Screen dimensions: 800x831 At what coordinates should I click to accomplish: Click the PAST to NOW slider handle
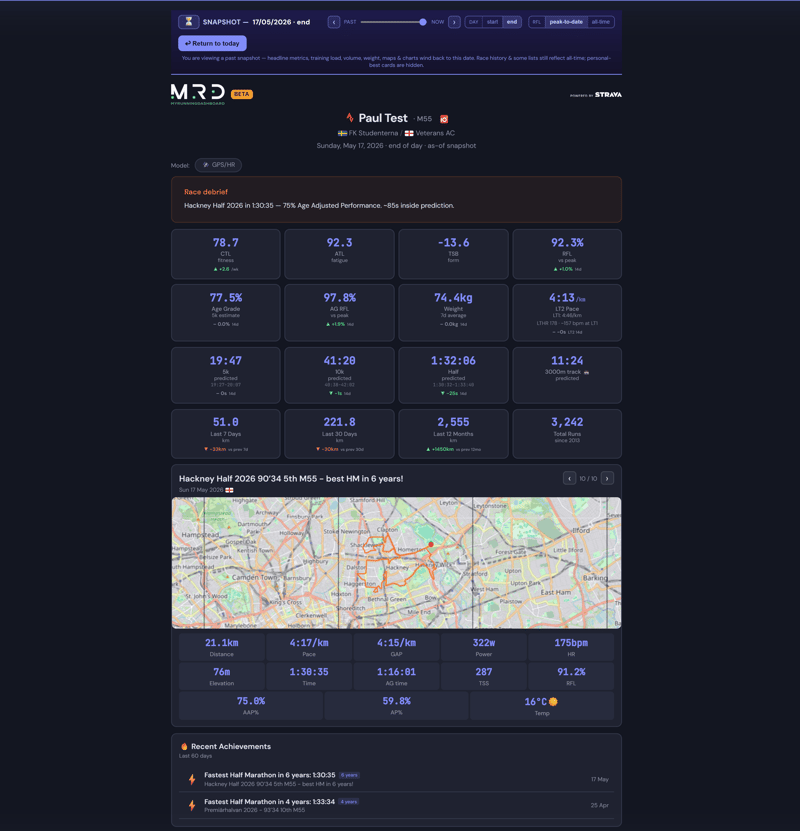pyautogui.click(x=423, y=22)
